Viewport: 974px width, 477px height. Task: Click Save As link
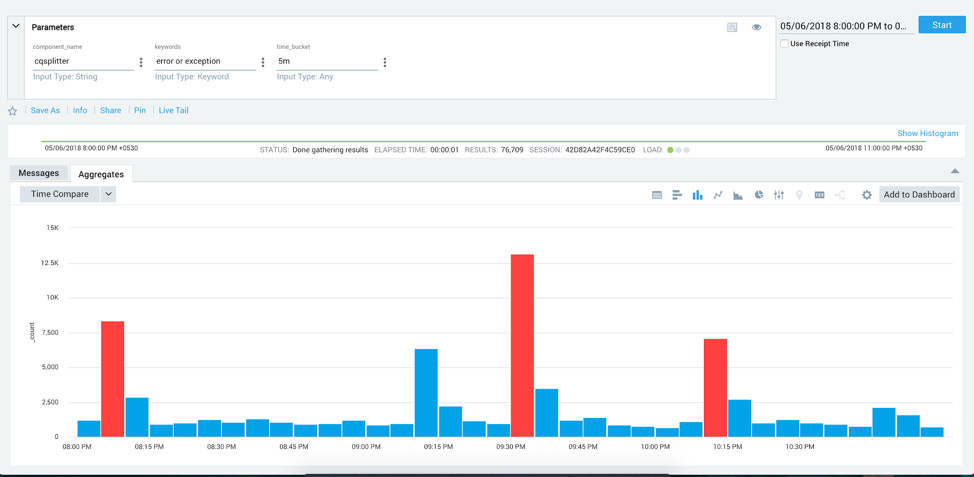[45, 111]
